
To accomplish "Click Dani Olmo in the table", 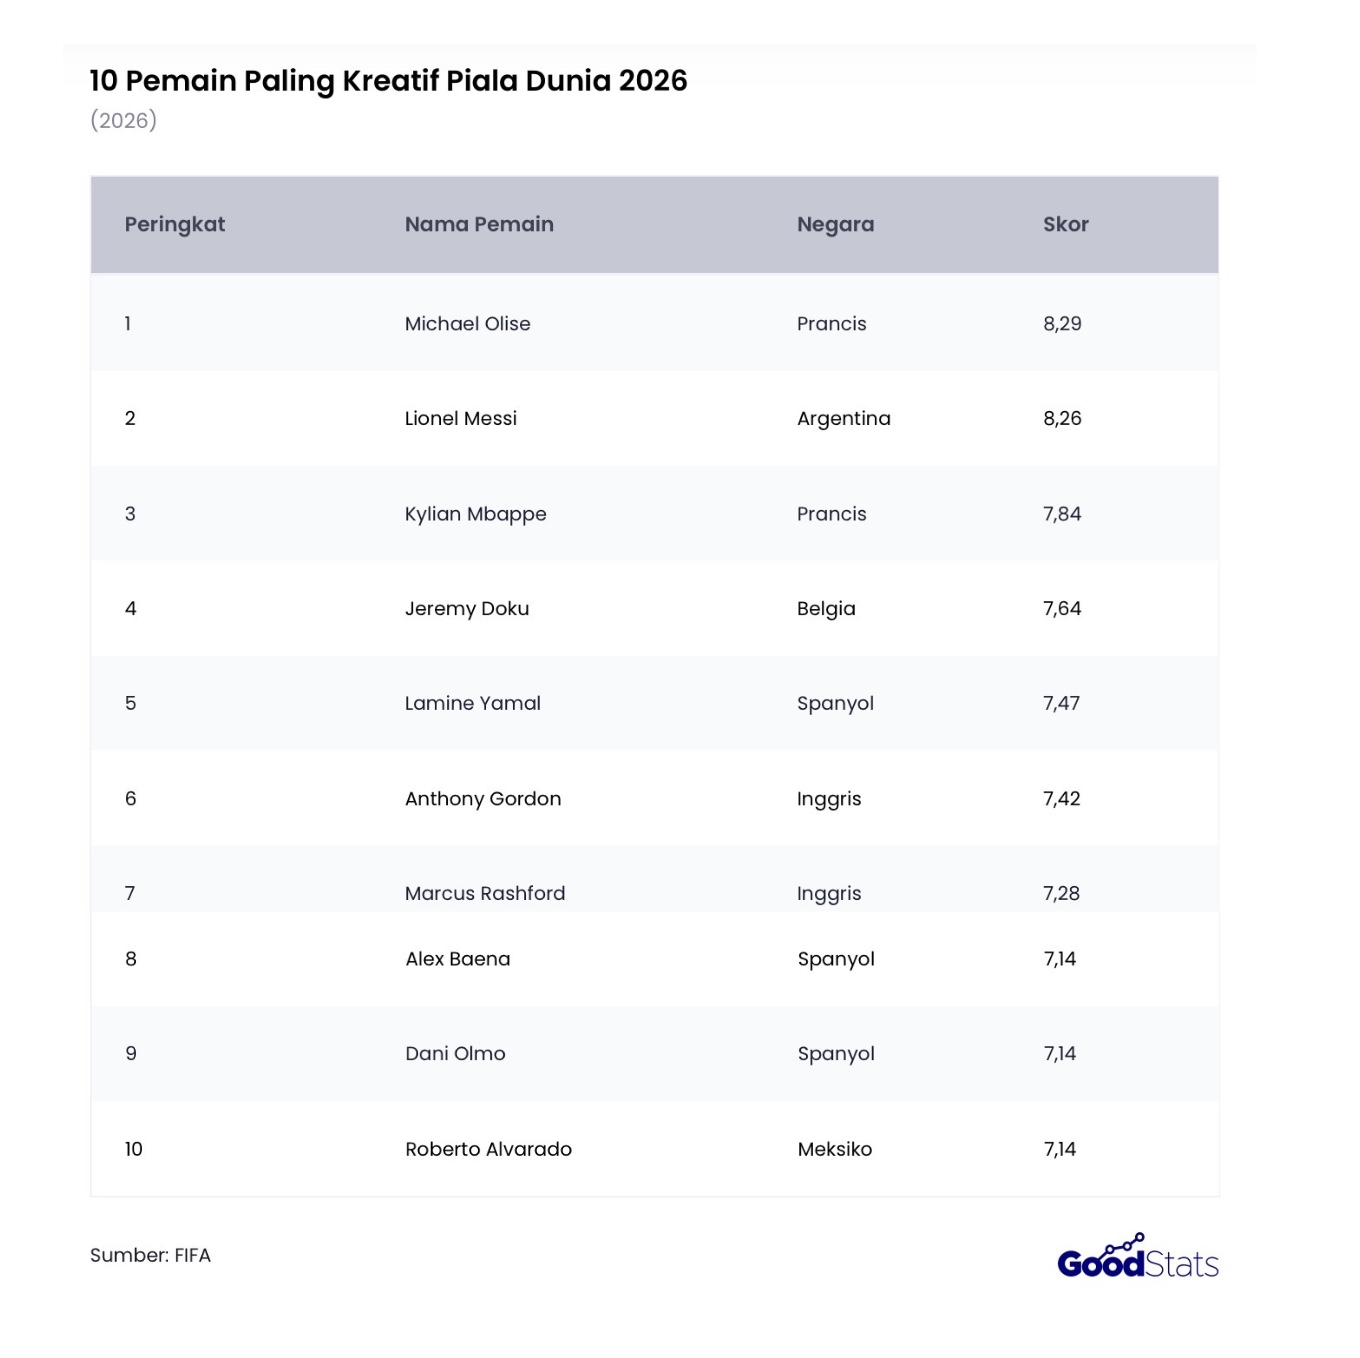I will coord(455,1053).
